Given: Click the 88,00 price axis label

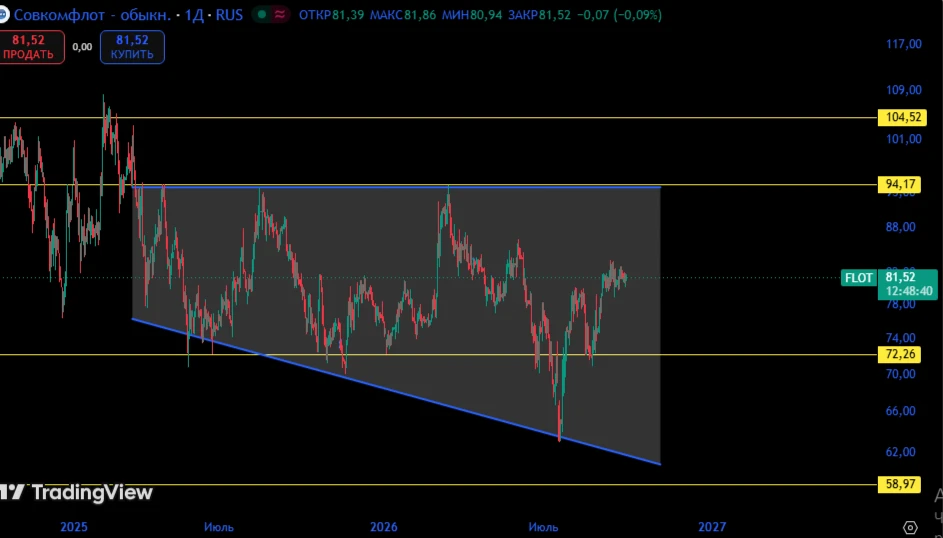Looking at the screenshot, I should [900, 227].
